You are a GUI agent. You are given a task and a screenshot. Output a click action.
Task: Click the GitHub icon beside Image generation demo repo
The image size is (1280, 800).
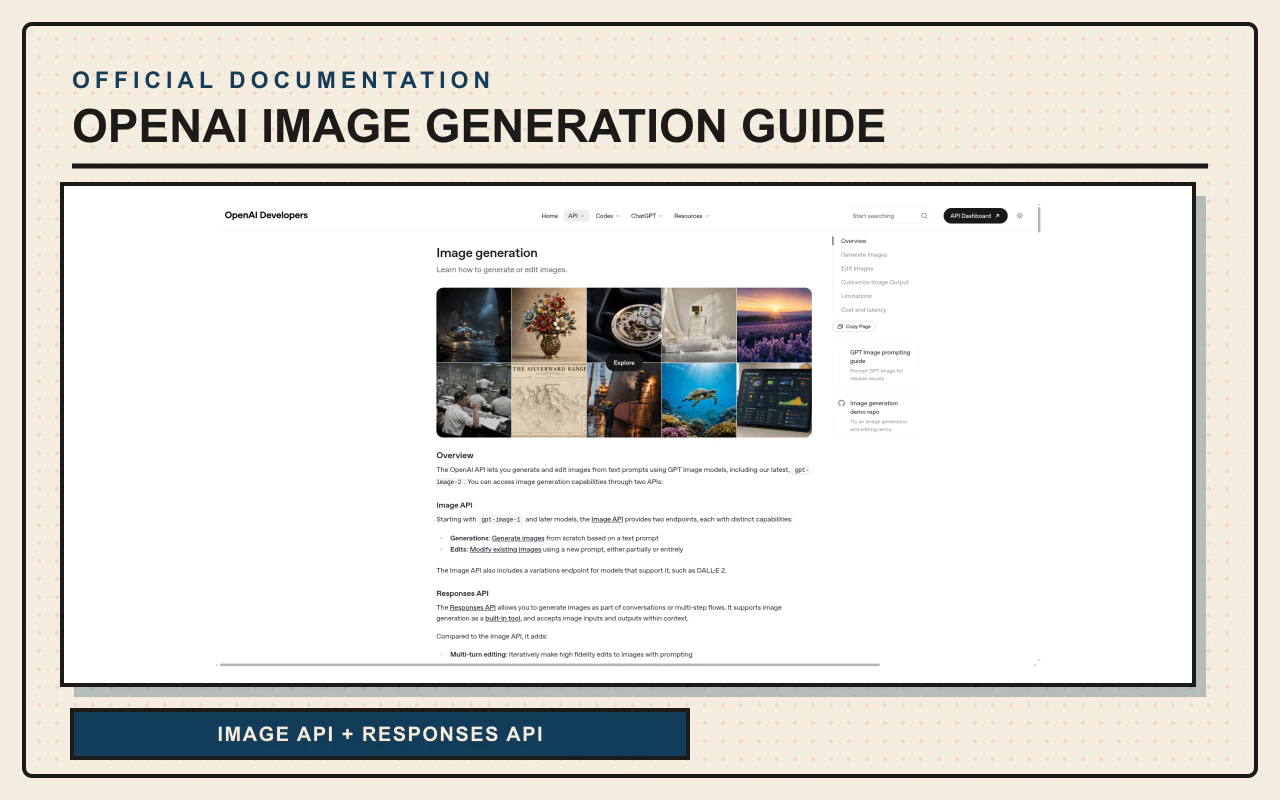coord(841,403)
